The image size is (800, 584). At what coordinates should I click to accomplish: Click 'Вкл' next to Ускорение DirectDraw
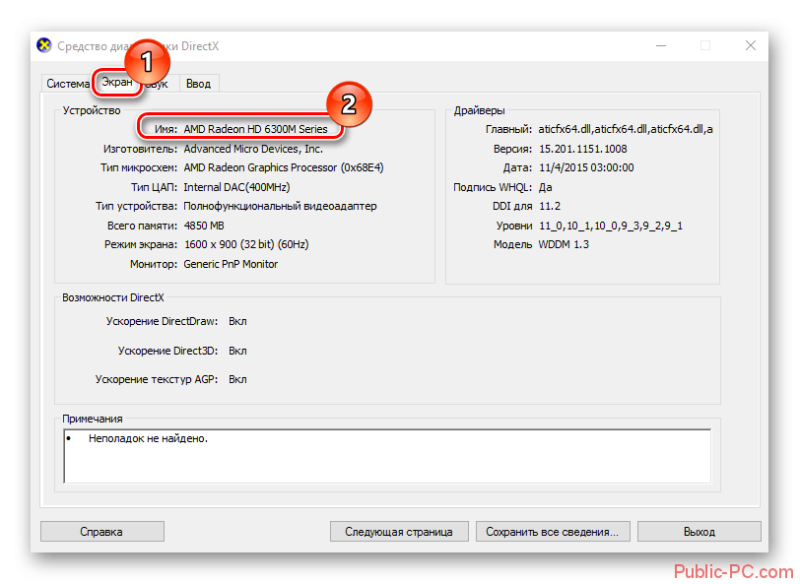click(x=238, y=321)
